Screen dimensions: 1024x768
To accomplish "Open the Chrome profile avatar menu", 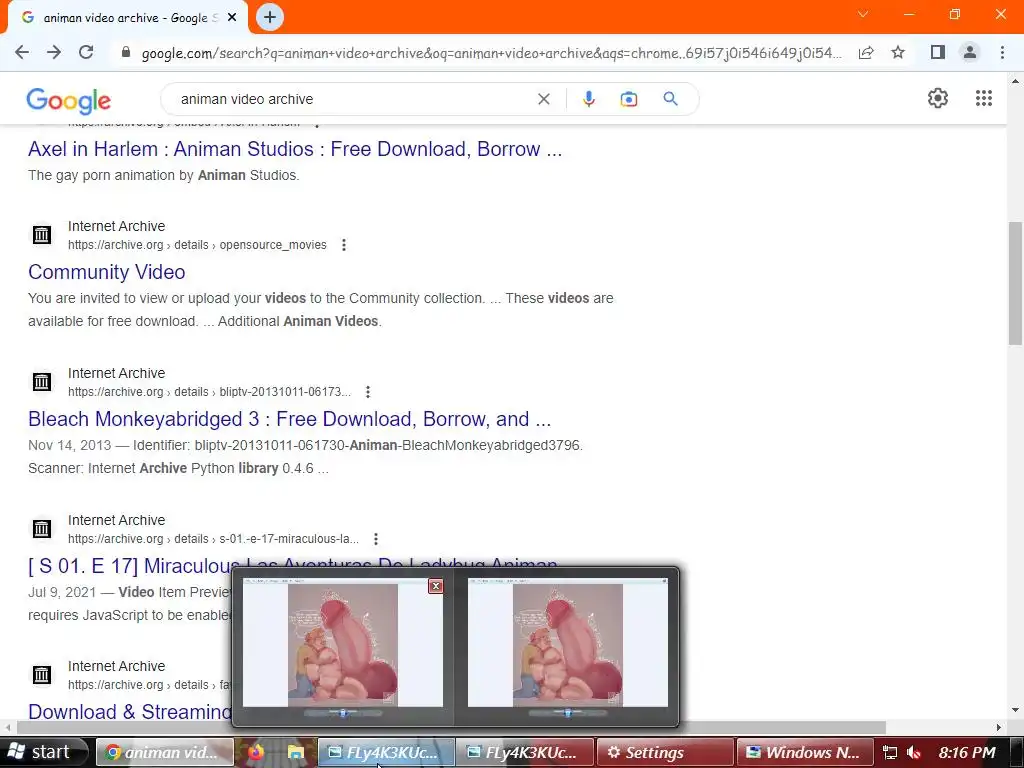I will tap(970, 52).
